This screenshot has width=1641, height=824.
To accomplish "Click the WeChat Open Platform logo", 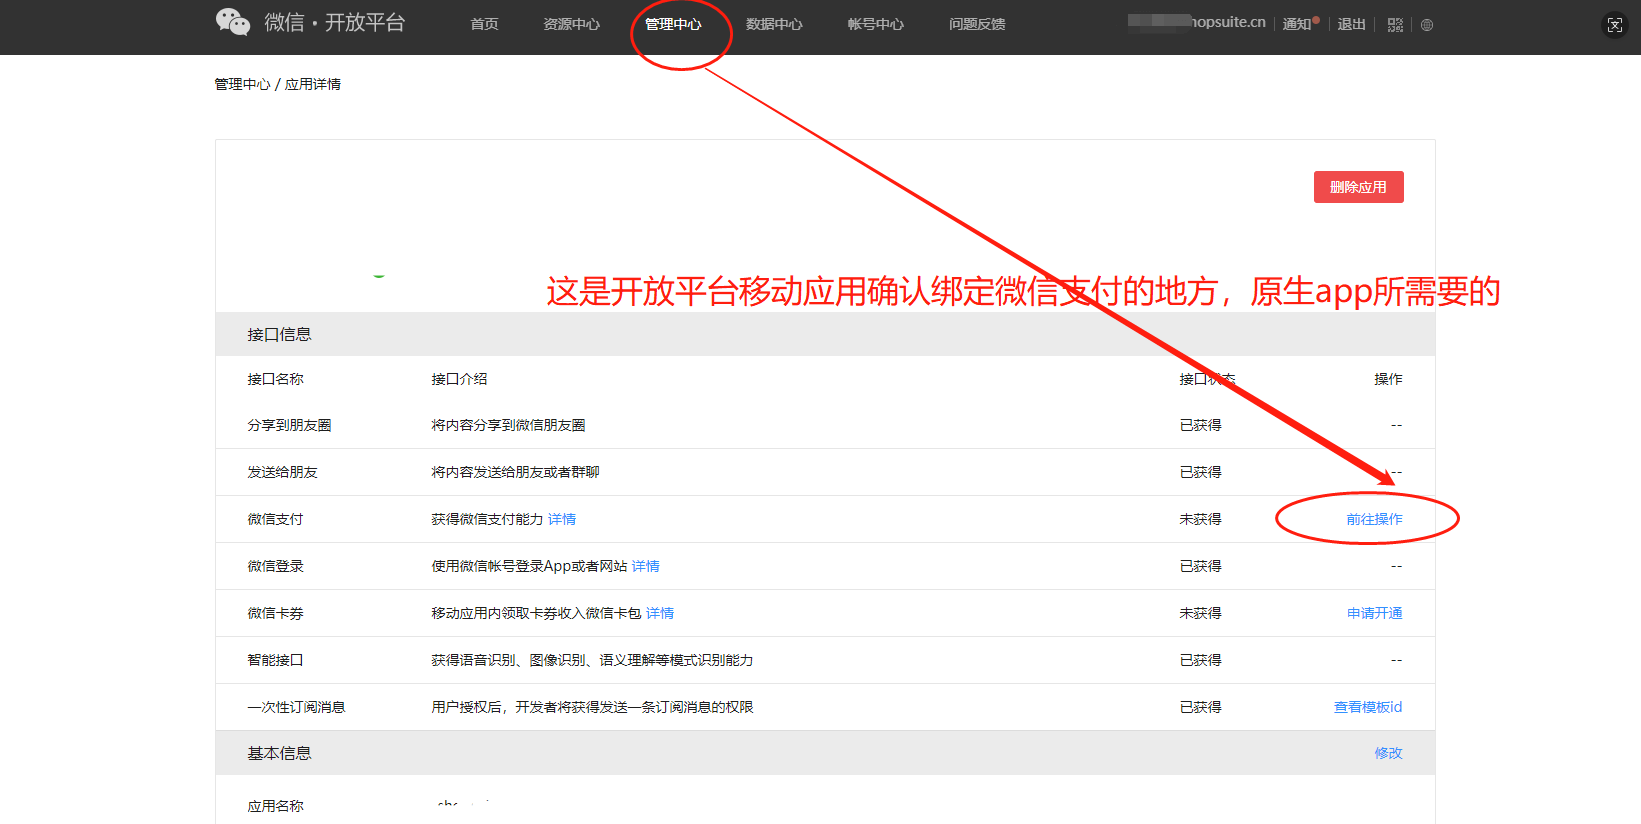I will click(x=310, y=23).
